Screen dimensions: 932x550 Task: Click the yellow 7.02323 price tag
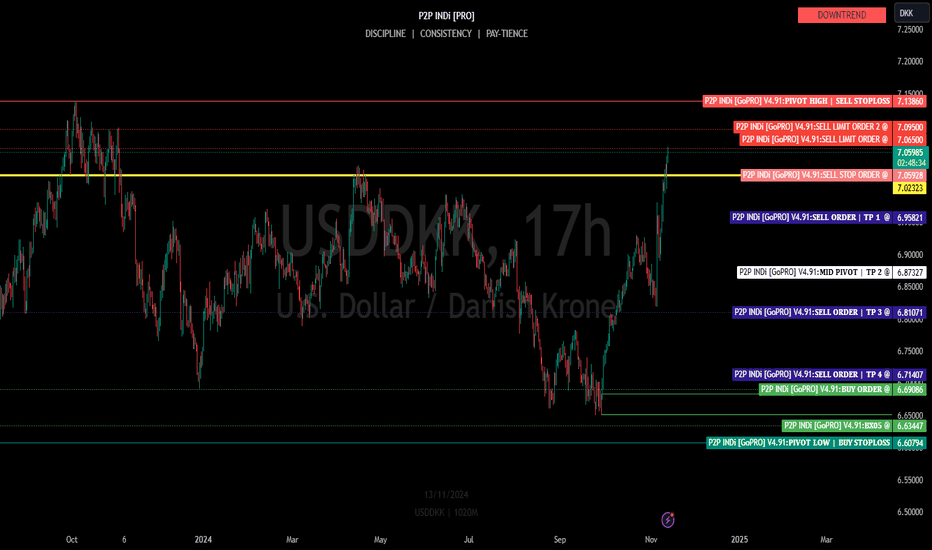click(910, 188)
